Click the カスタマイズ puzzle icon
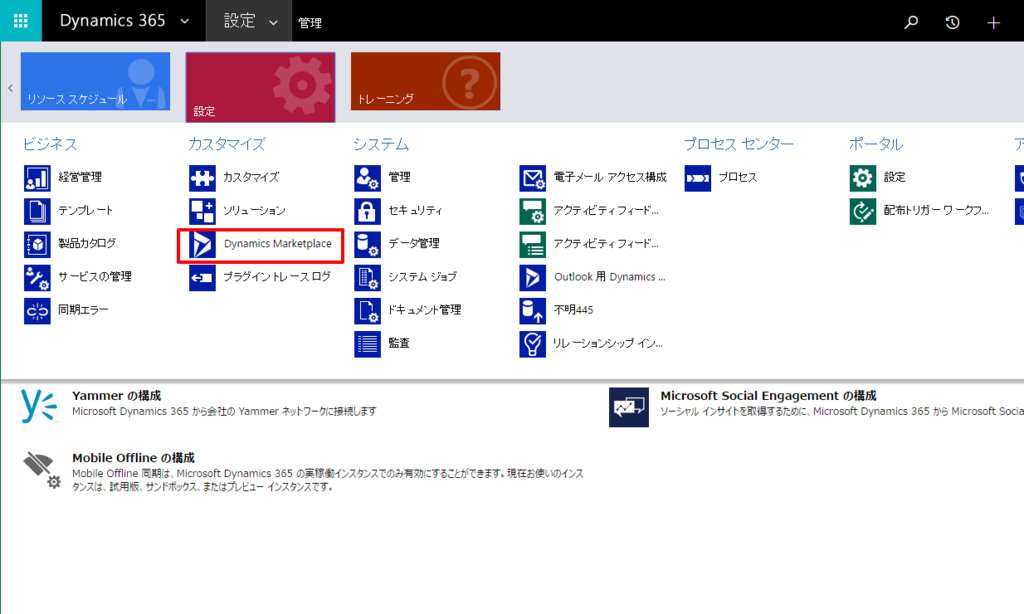1024x614 pixels. (202, 178)
